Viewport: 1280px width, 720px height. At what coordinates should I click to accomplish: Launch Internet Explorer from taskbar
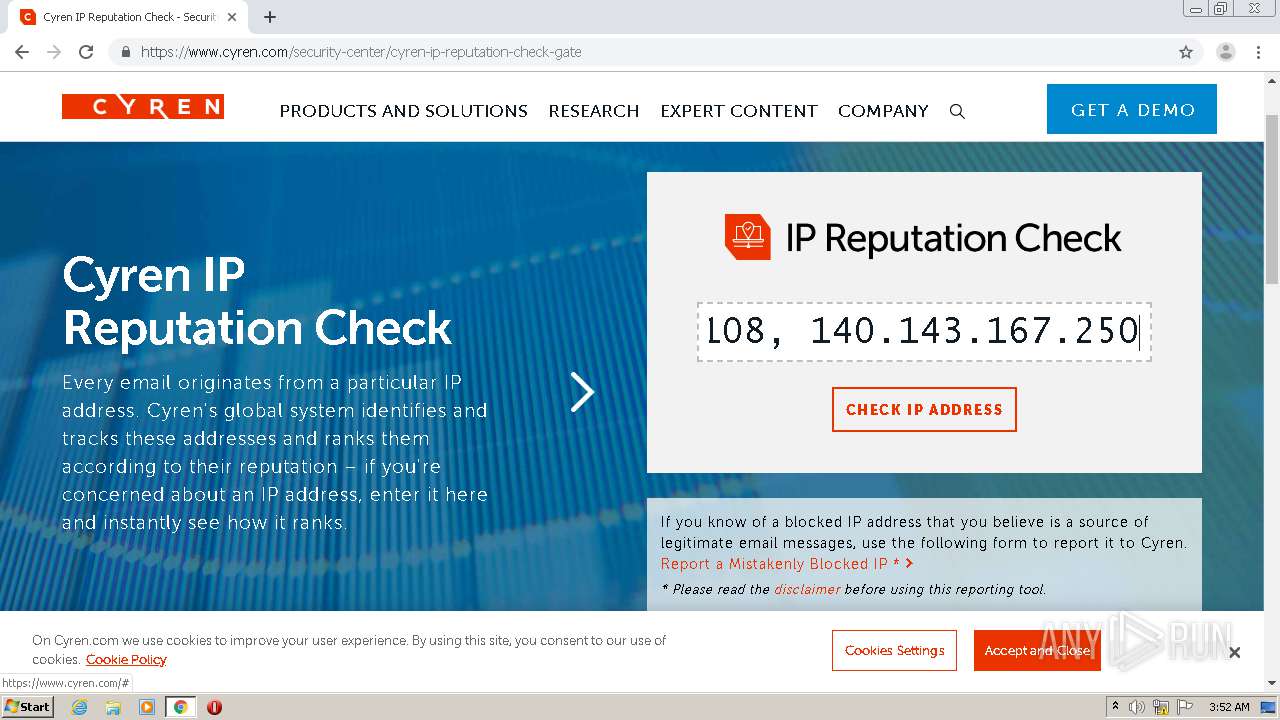[79, 707]
